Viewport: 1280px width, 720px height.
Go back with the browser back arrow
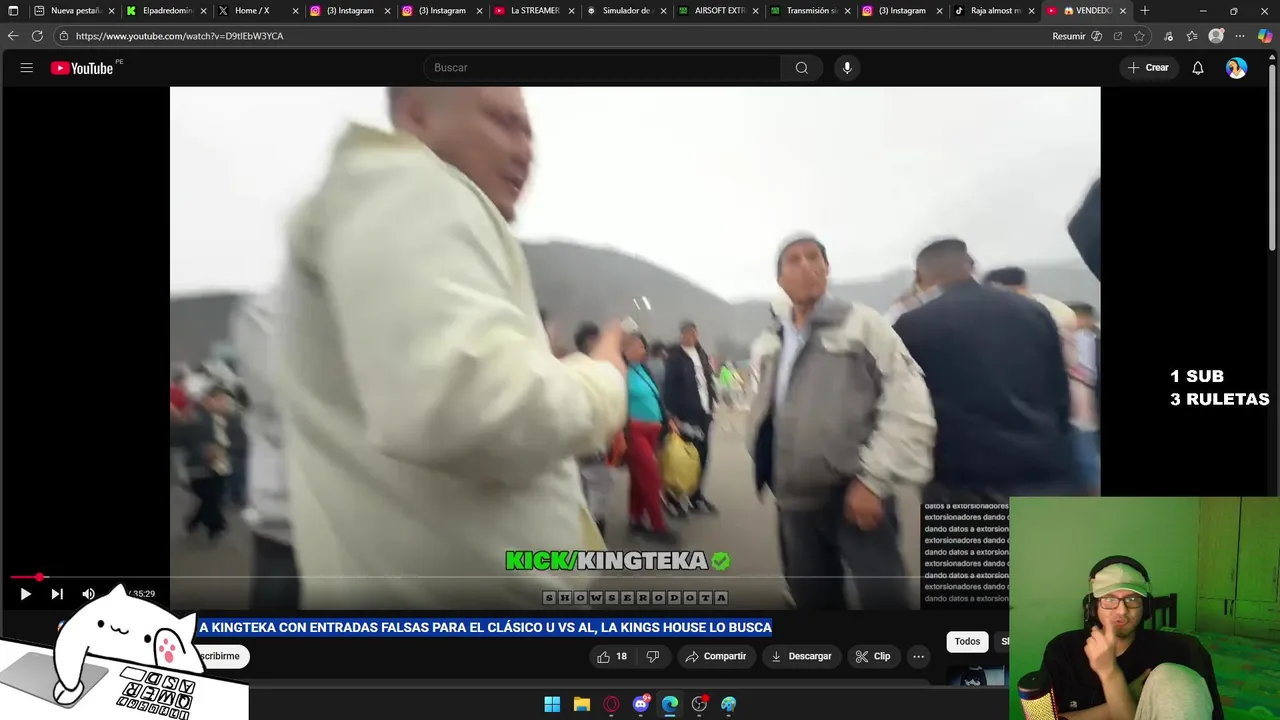[13, 36]
